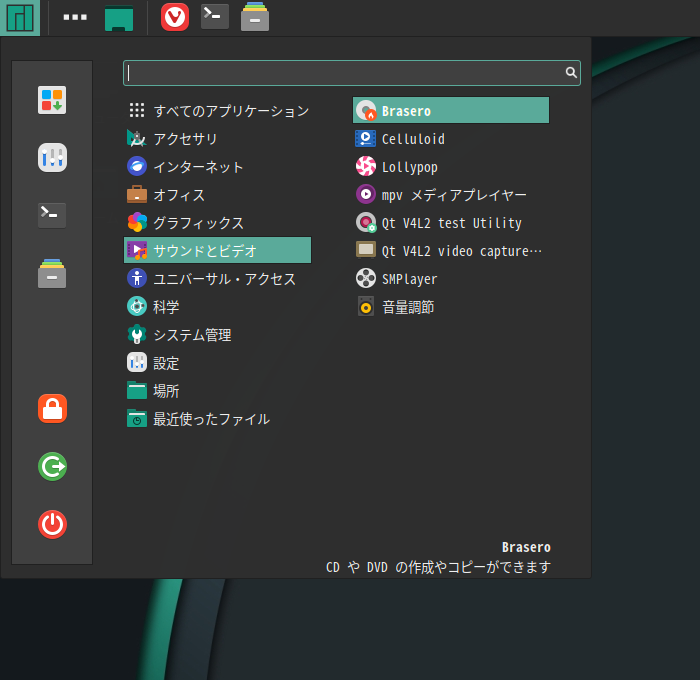Launch Celluloid video player
Screen dimensions: 700x680
(412, 139)
